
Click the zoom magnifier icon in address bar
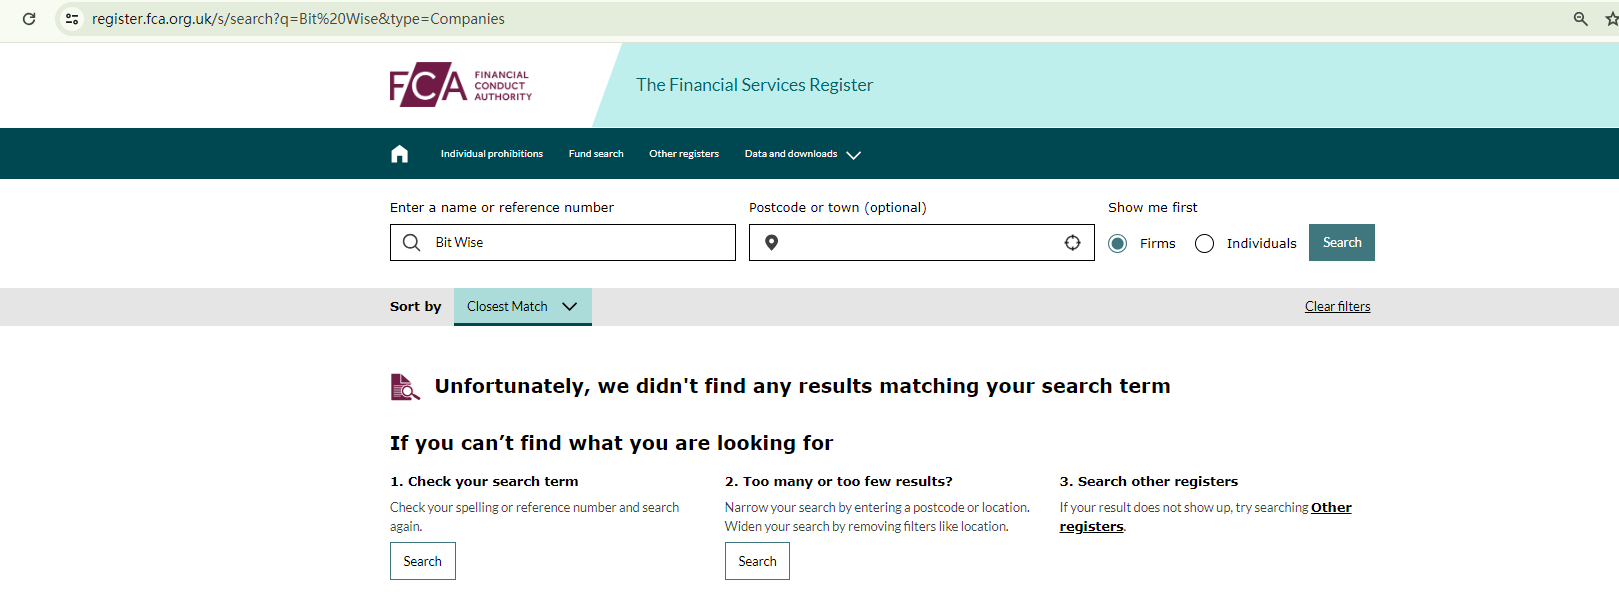pyautogui.click(x=1581, y=19)
